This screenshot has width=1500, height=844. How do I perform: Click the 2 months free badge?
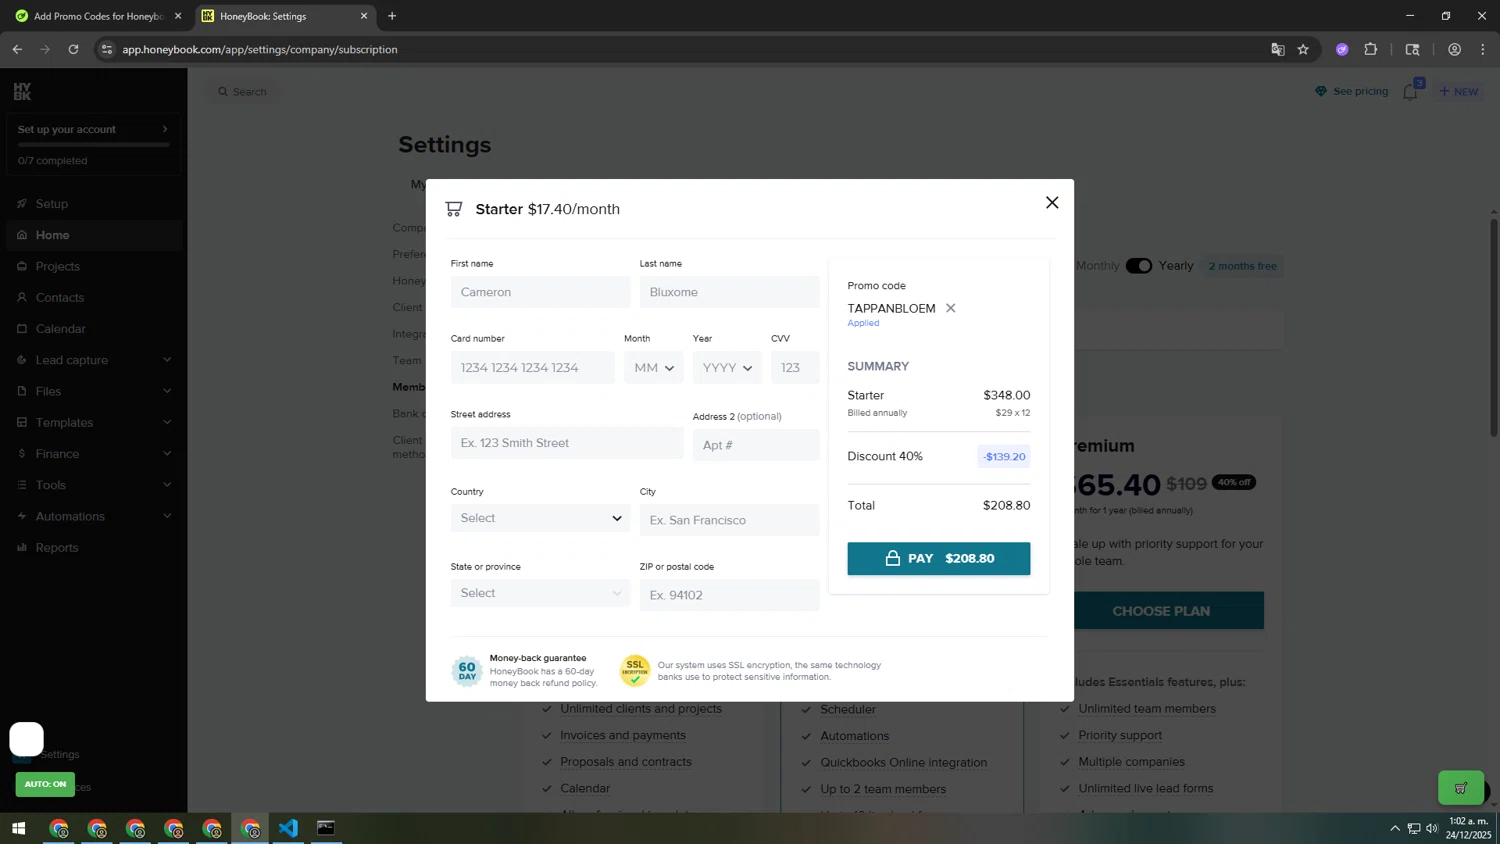point(1242,266)
